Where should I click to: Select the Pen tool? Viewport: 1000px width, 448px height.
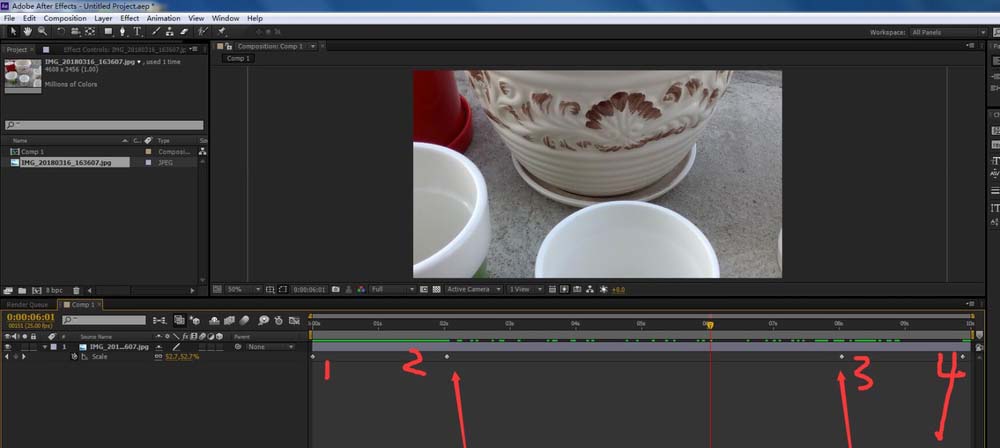tap(122, 31)
